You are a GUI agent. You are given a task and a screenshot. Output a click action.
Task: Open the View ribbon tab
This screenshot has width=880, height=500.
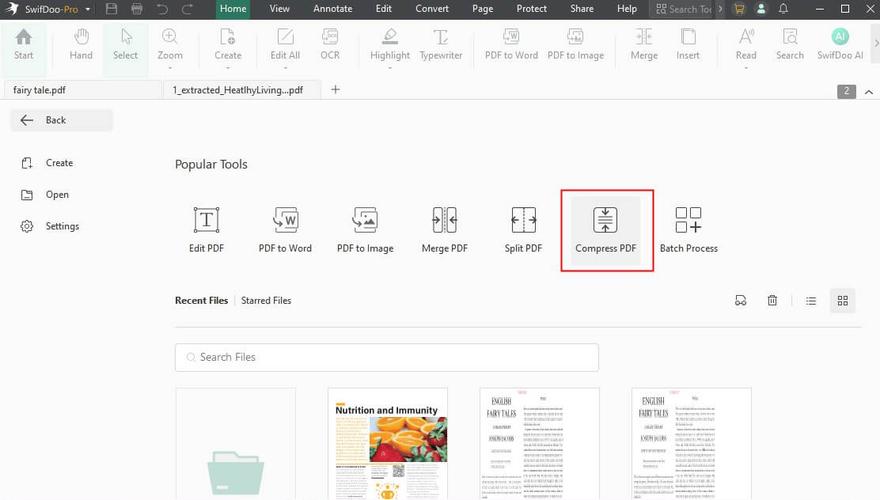[x=279, y=9]
